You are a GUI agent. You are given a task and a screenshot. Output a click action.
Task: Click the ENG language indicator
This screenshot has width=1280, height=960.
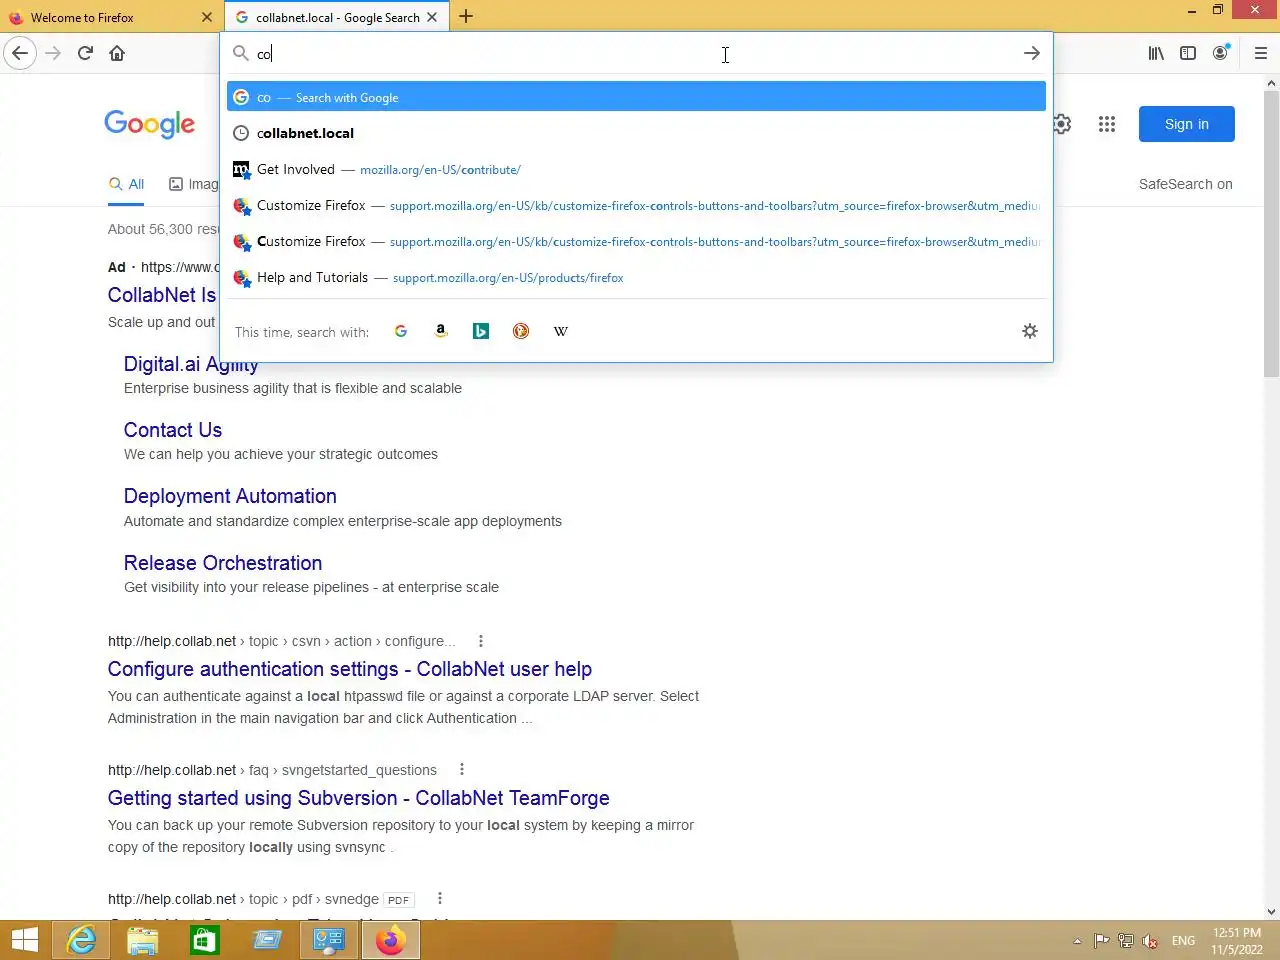click(1183, 941)
